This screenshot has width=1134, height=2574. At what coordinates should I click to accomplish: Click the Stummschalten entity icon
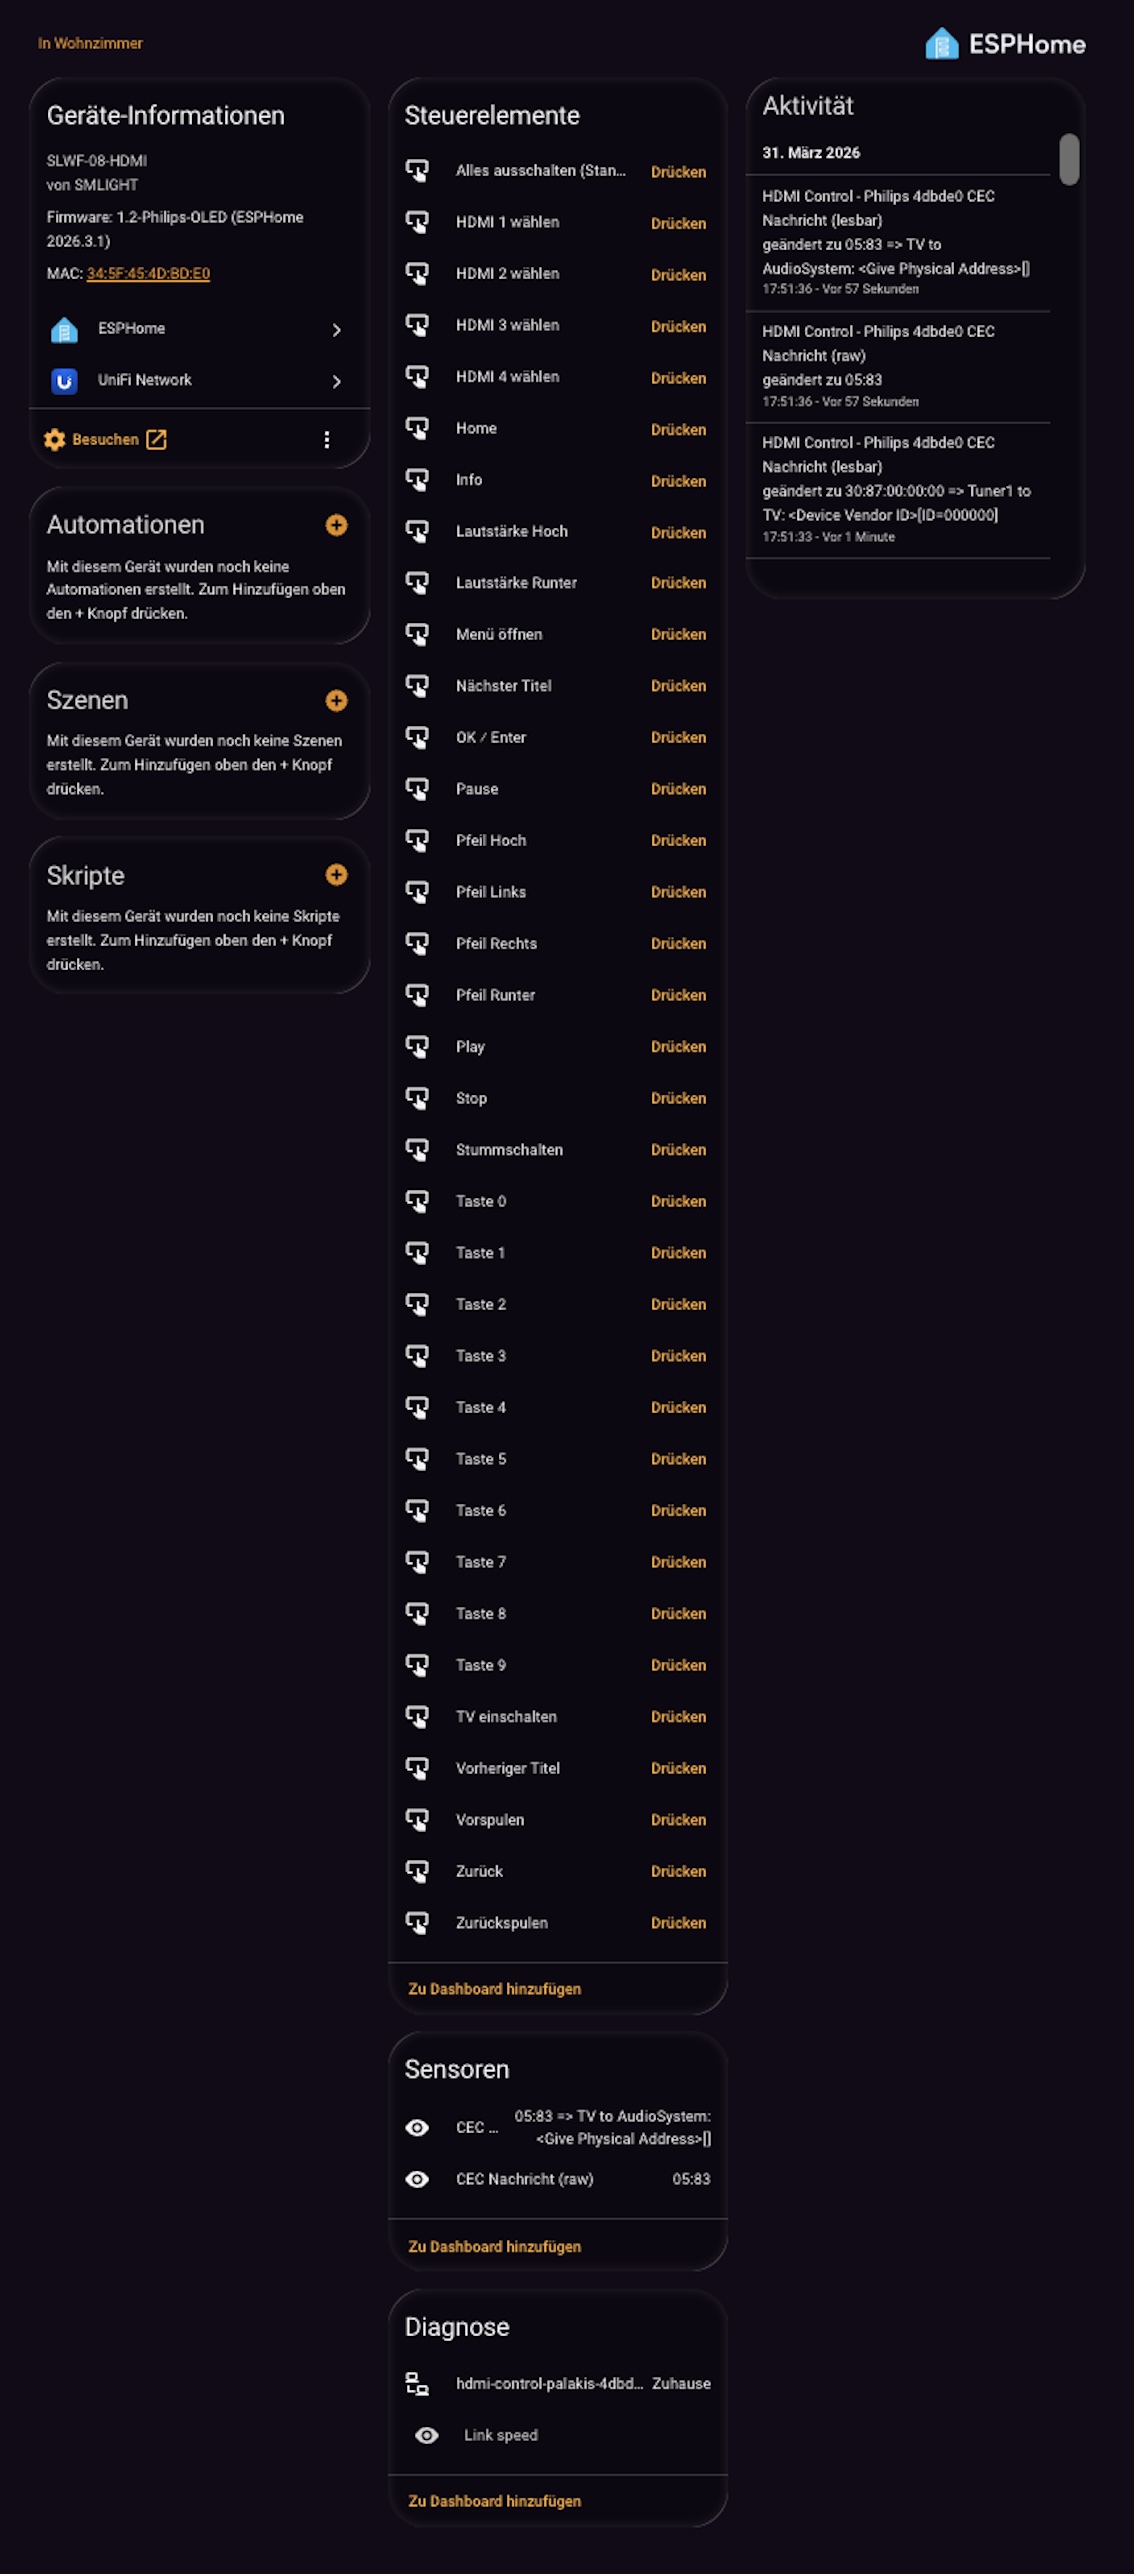point(417,1150)
